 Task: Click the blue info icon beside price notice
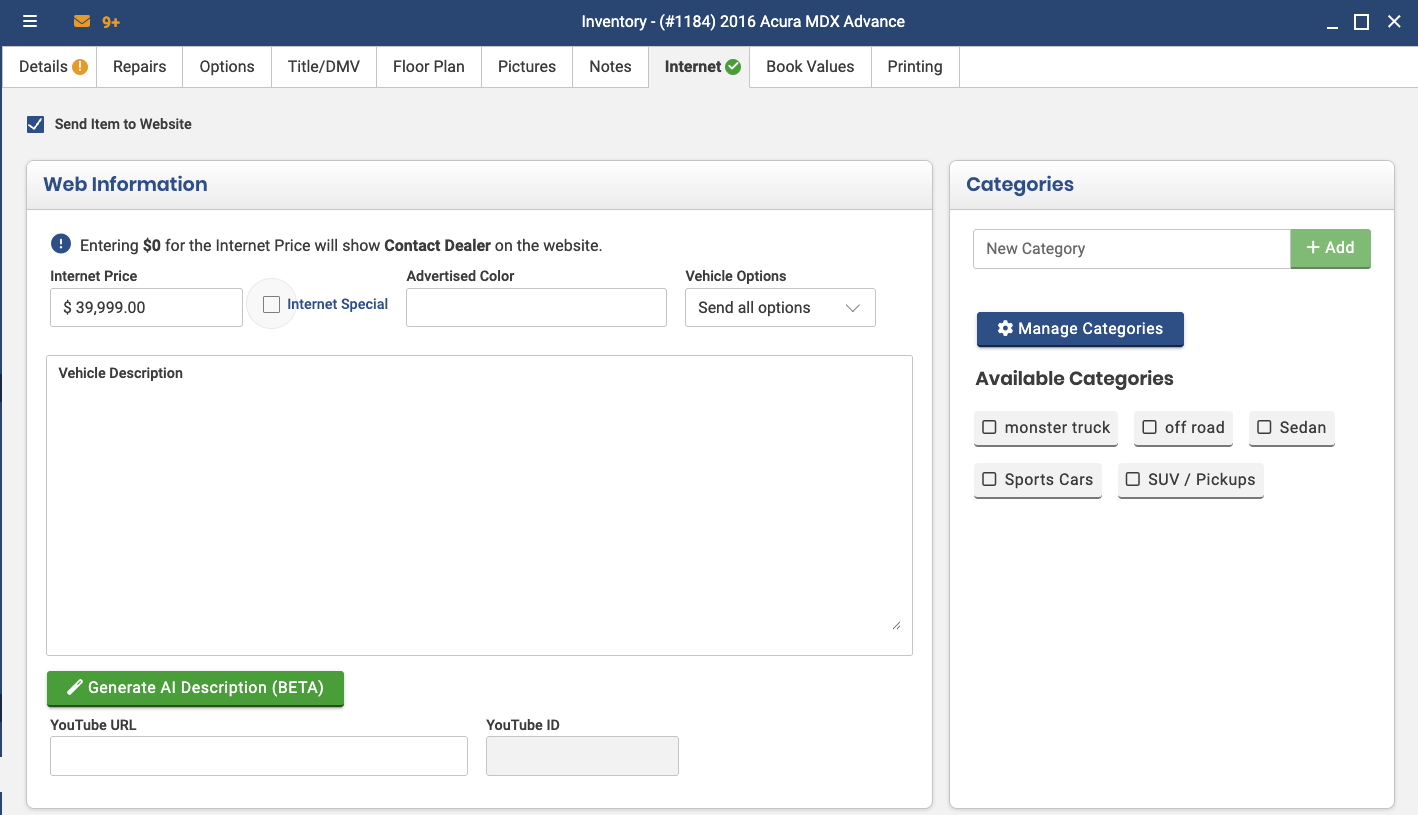tap(61, 244)
